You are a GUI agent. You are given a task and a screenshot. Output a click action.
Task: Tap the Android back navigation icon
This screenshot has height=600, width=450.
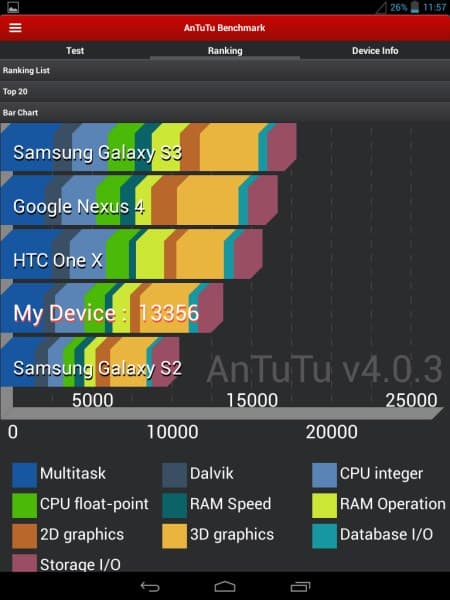pos(150,587)
